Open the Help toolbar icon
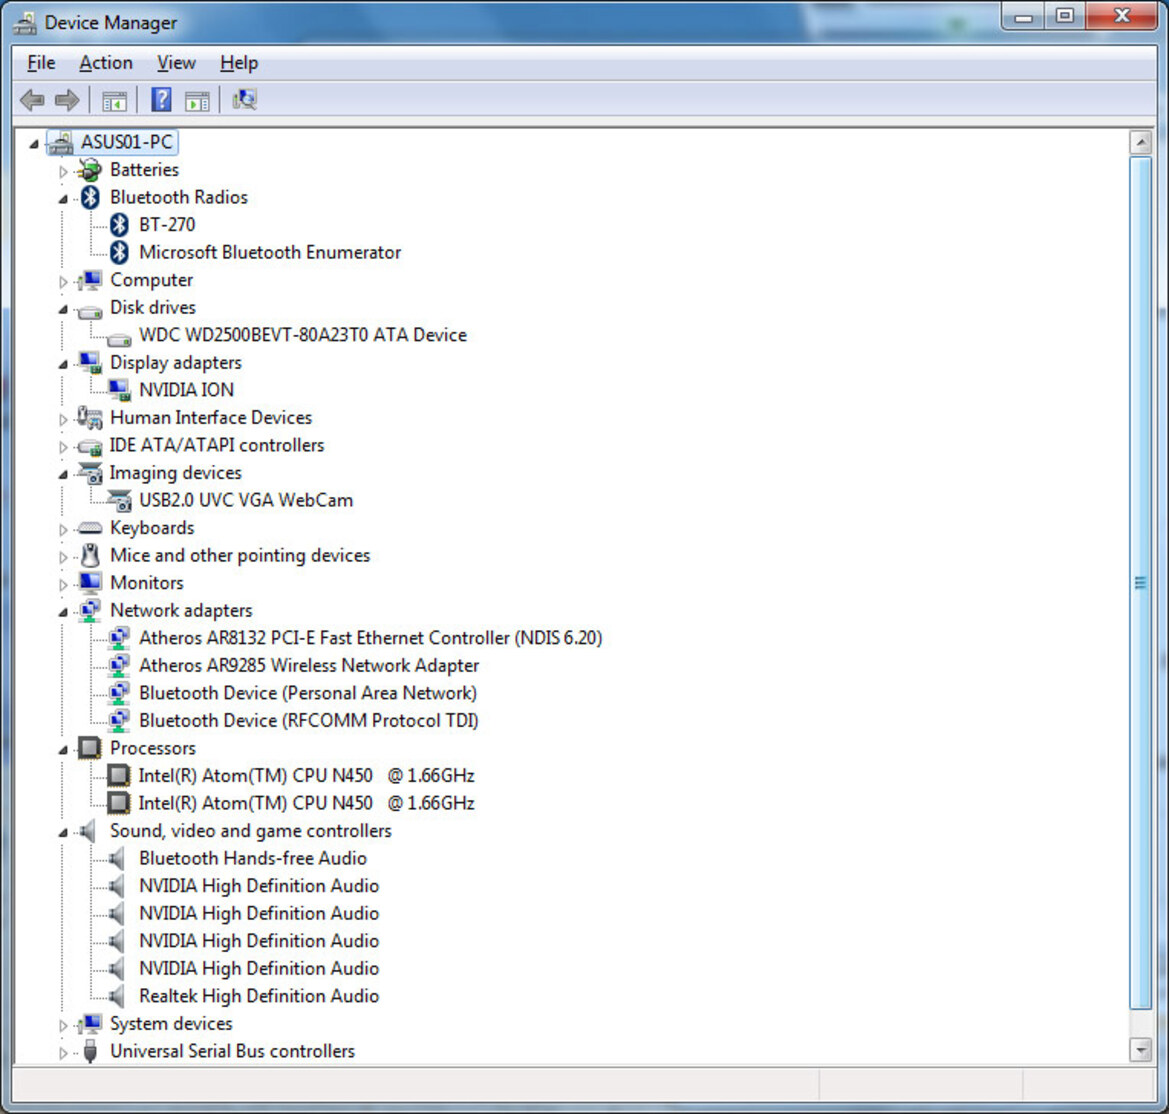 click(x=161, y=100)
